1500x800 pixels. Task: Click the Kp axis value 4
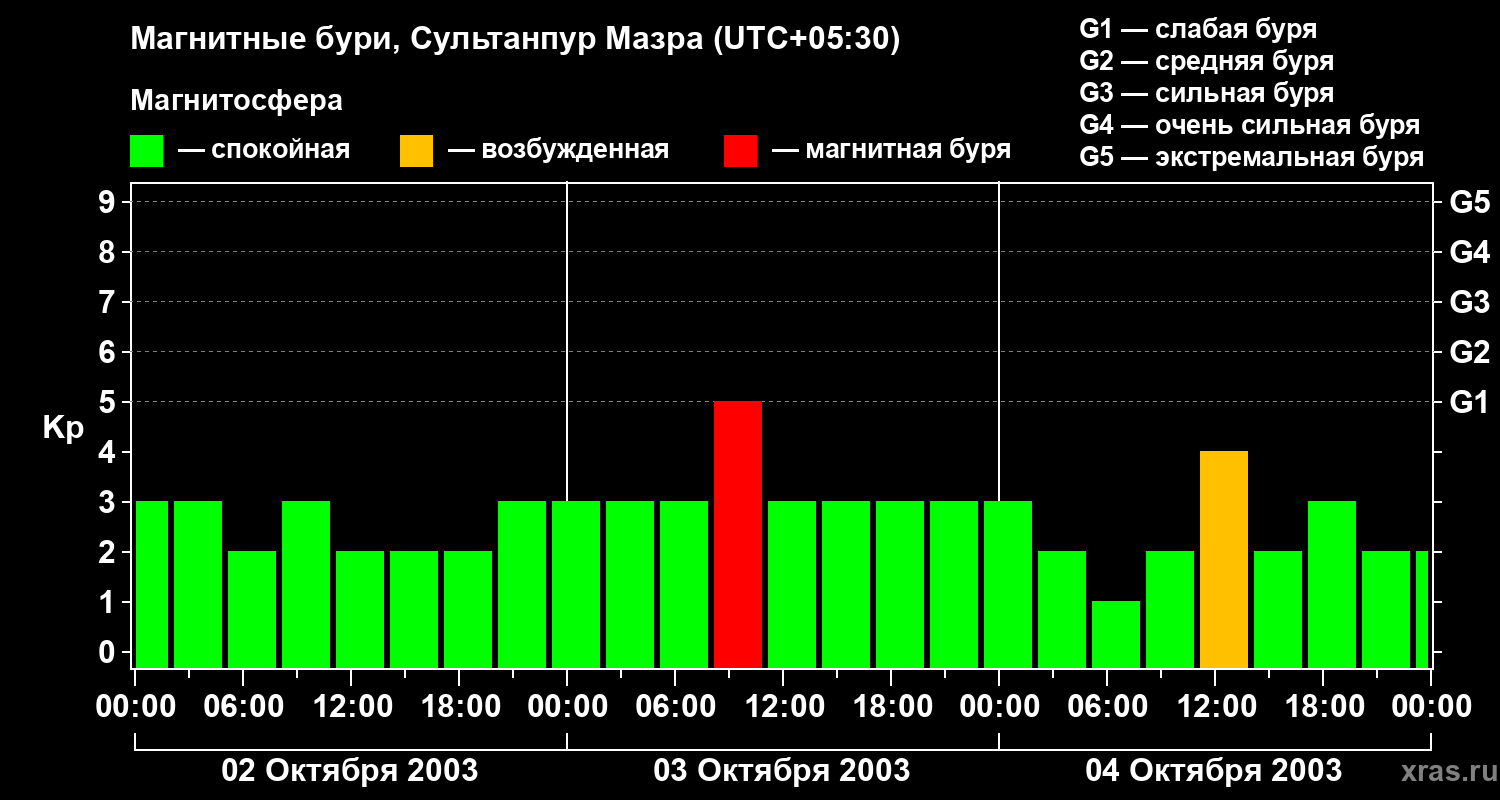(x=109, y=453)
